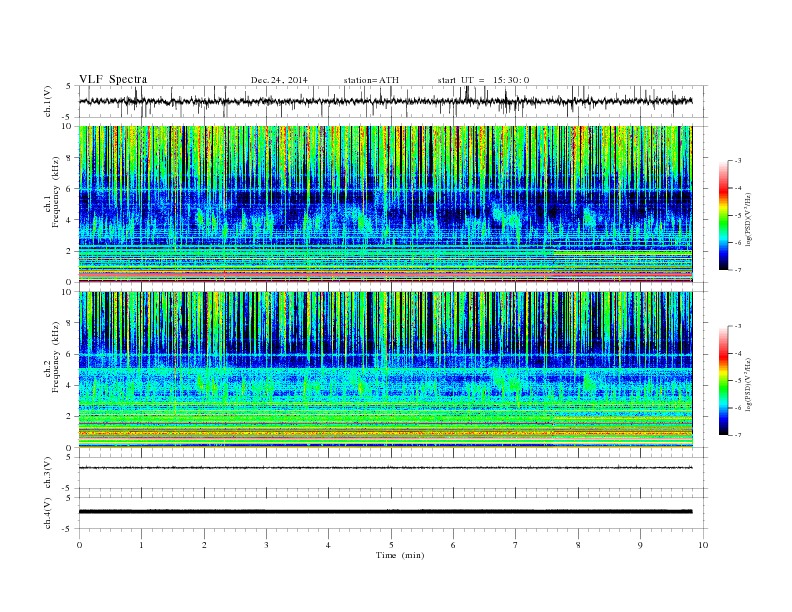
Task: Click the ch.1 'log(PSD)(V²/Hz)' colorbar label
Action: [749, 218]
